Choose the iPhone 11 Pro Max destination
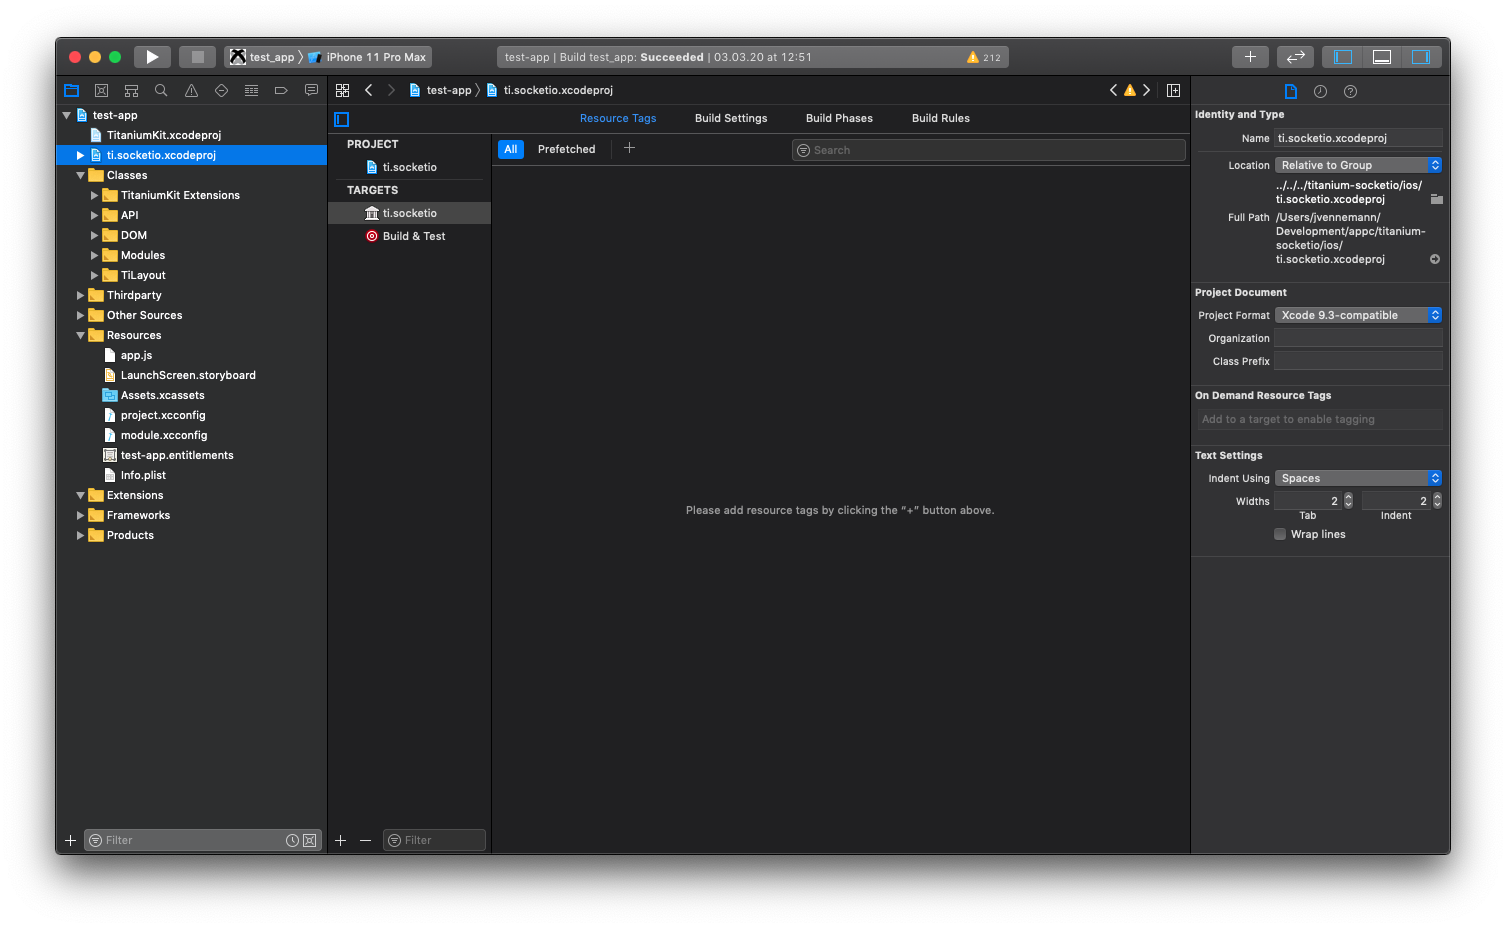 point(368,57)
